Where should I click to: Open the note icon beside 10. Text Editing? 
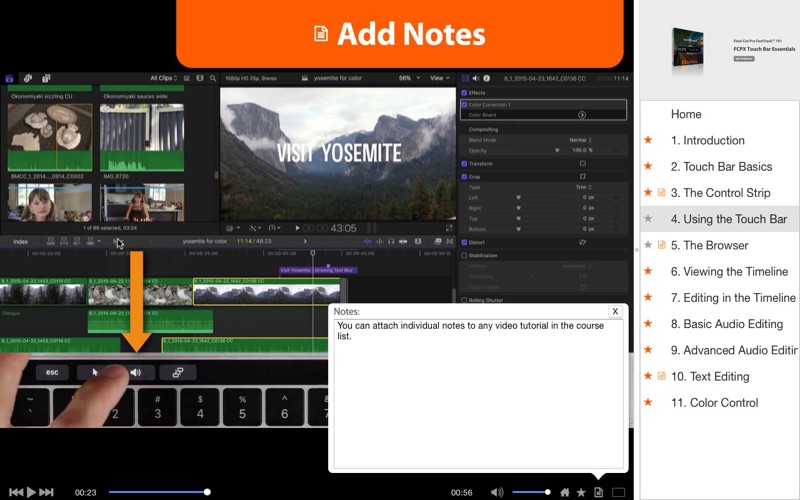[661, 376]
